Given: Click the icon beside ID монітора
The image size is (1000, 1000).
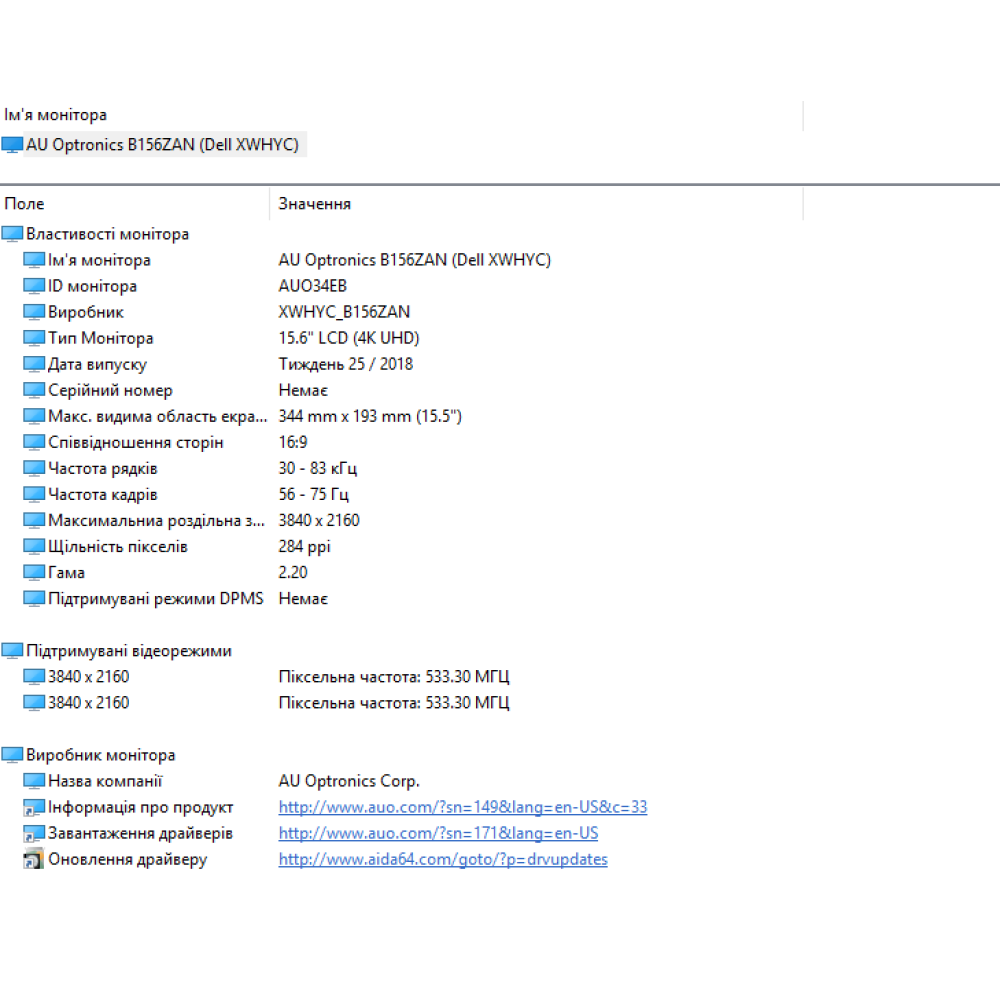Looking at the screenshot, I should tap(34, 286).
